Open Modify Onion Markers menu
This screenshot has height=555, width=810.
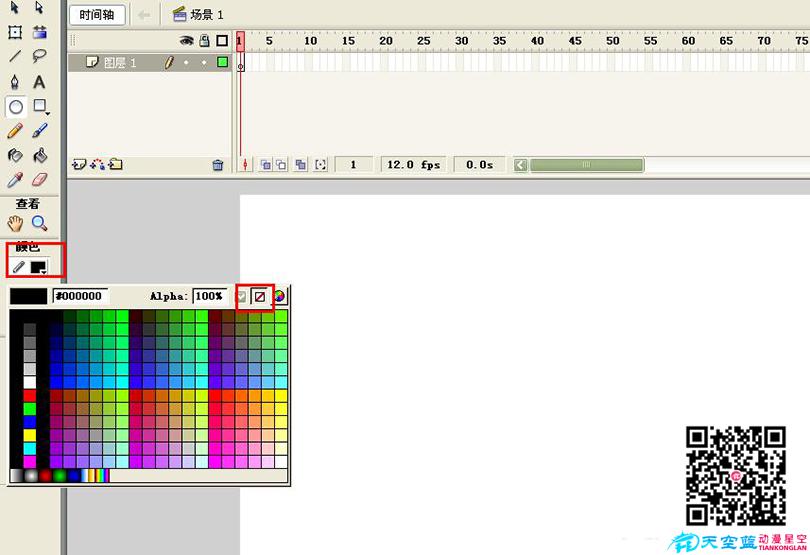[321, 165]
